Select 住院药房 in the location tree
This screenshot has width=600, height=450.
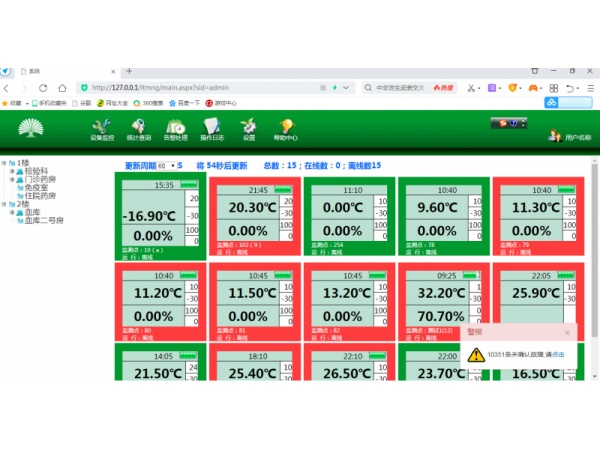click(41, 195)
